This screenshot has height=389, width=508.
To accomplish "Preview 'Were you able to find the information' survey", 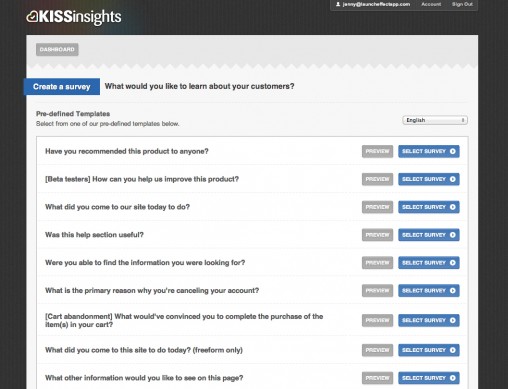I will point(377,263).
